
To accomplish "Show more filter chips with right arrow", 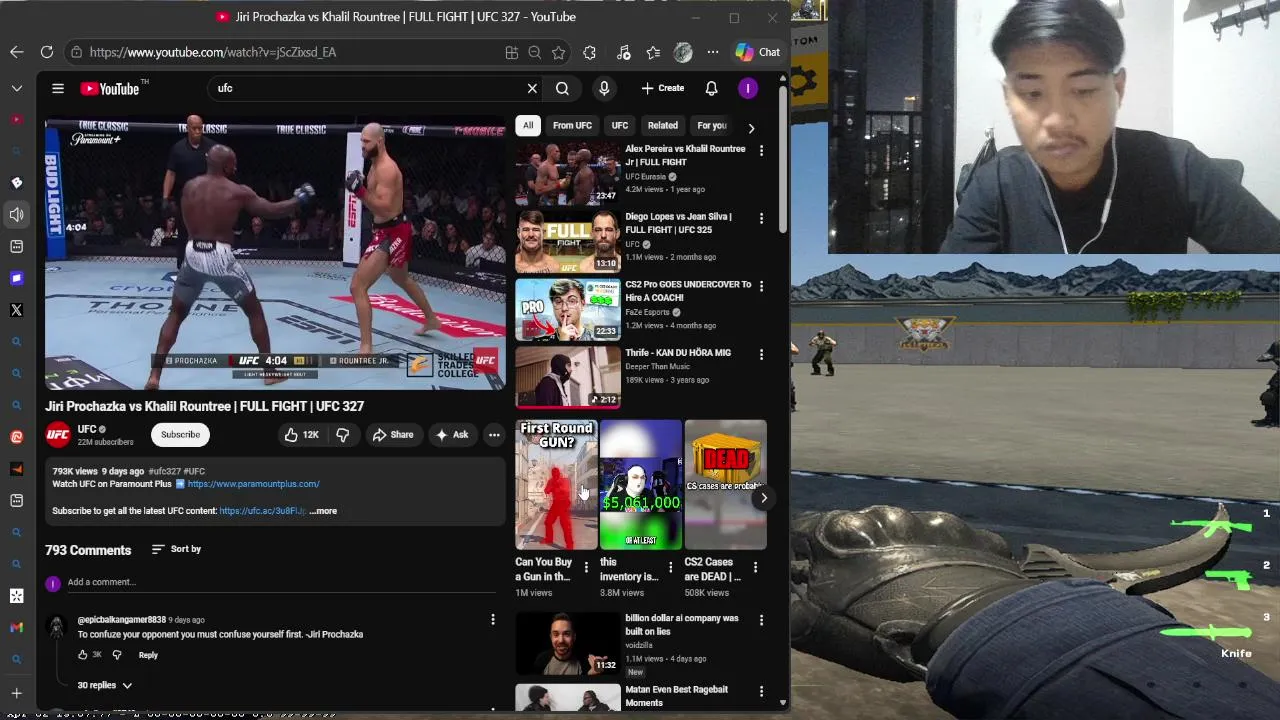I will pyautogui.click(x=751, y=128).
